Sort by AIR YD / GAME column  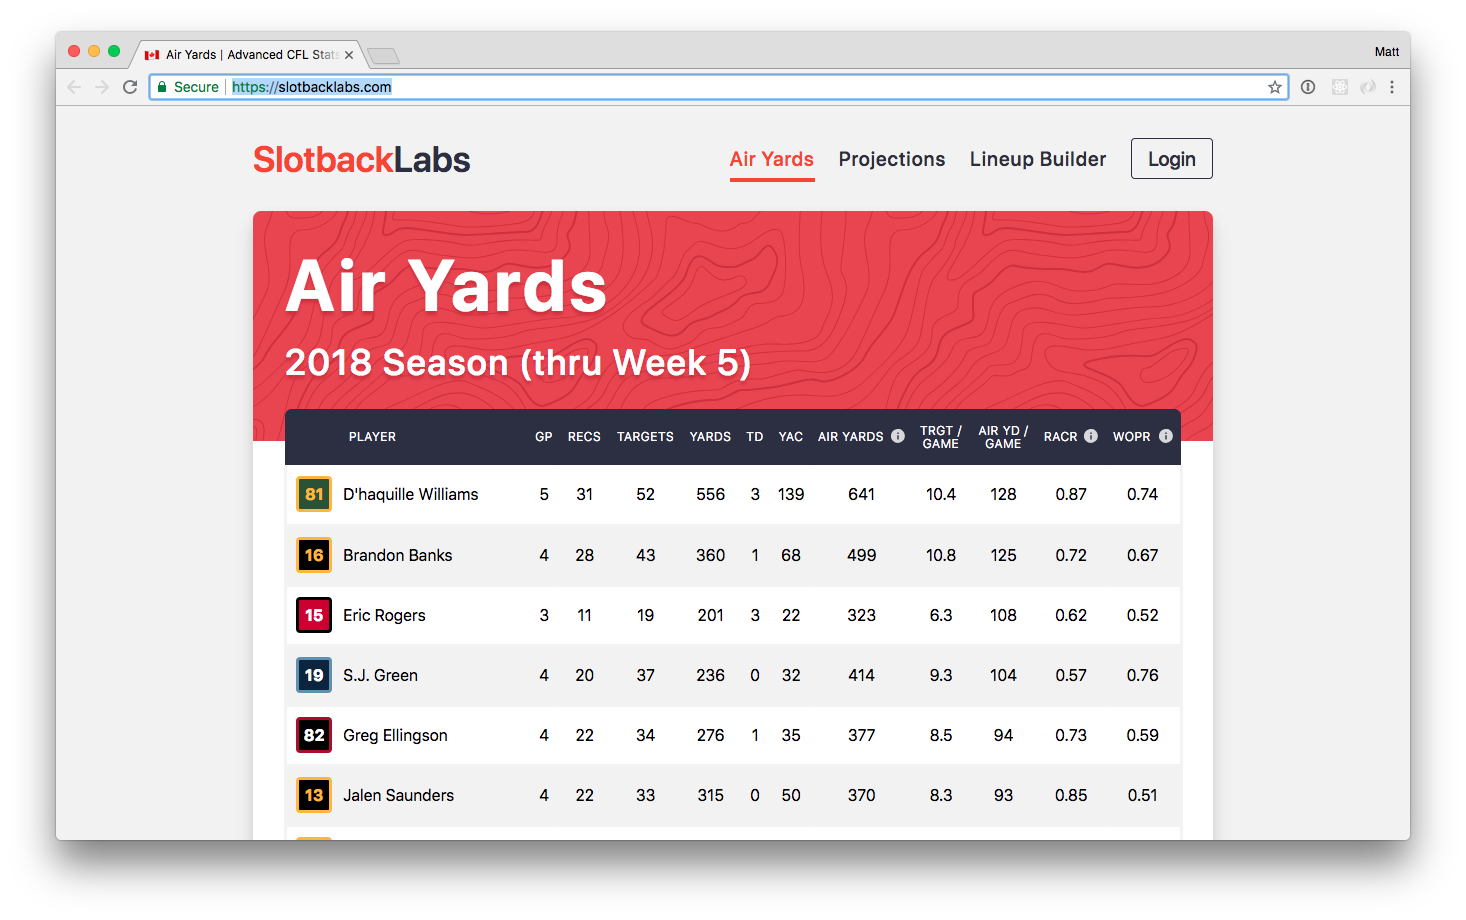1003,437
